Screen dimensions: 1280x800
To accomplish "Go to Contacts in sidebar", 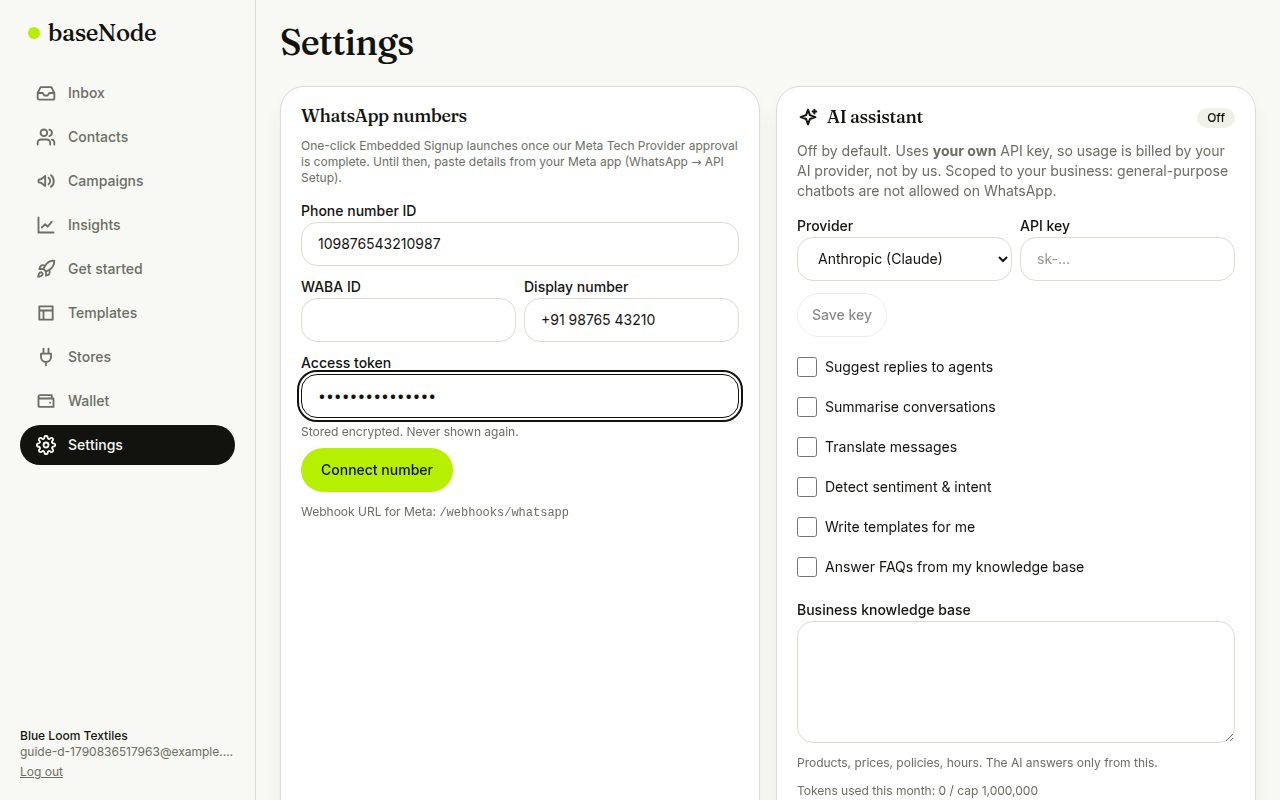I will point(127,137).
